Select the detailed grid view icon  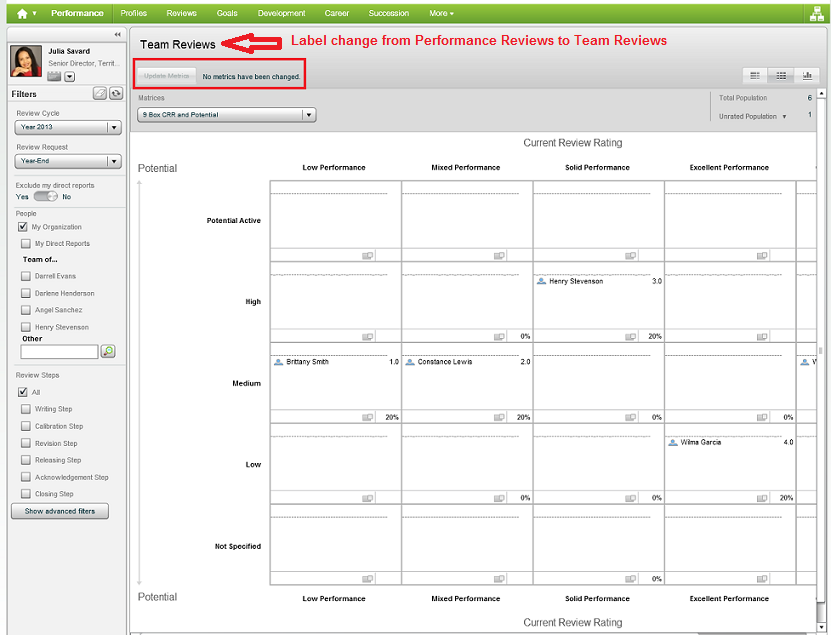pyautogui.click(x=781, y=76)
